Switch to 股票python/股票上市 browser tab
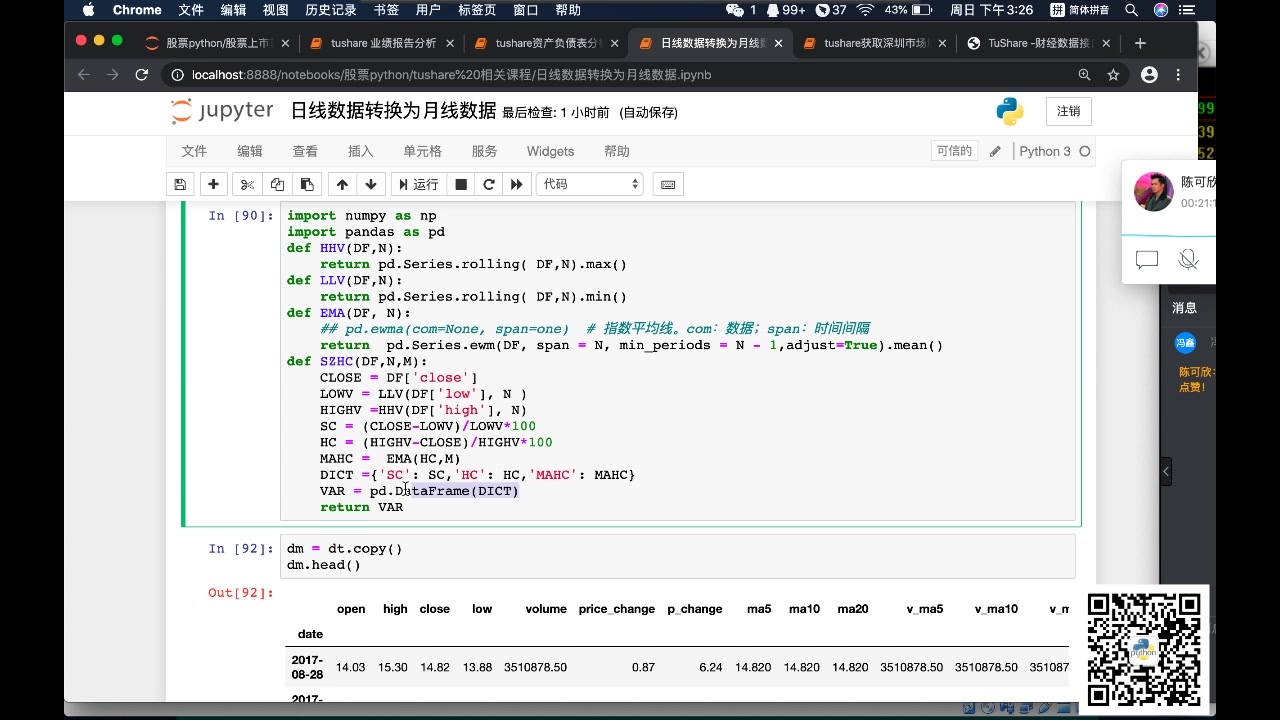The height and width of the screenshot is (720, 1280). [x=217, y=43]
